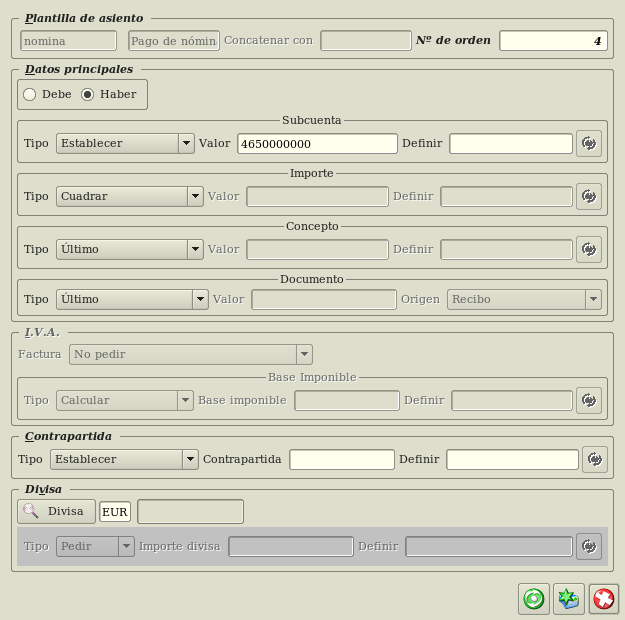Open the Concepto Tipo dropdown showing Último
625x620 pixels.
[x=130, y=250]
